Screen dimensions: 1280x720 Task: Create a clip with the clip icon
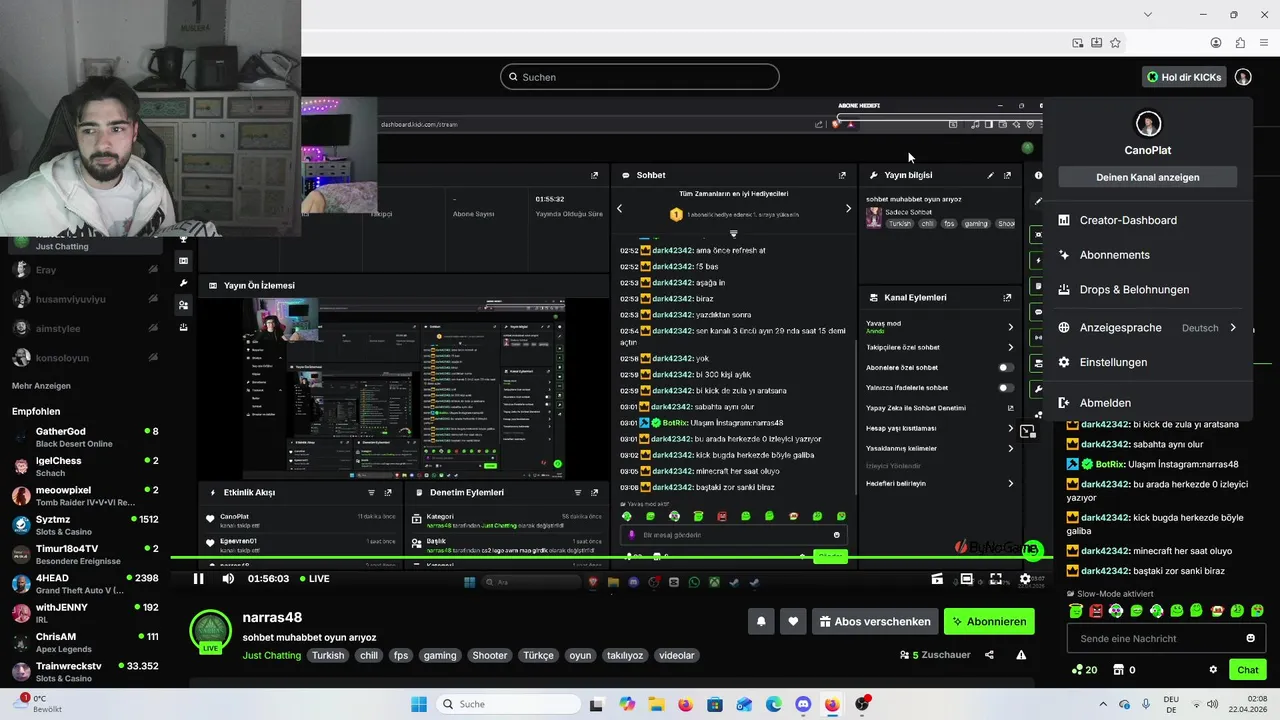point(937,579)
